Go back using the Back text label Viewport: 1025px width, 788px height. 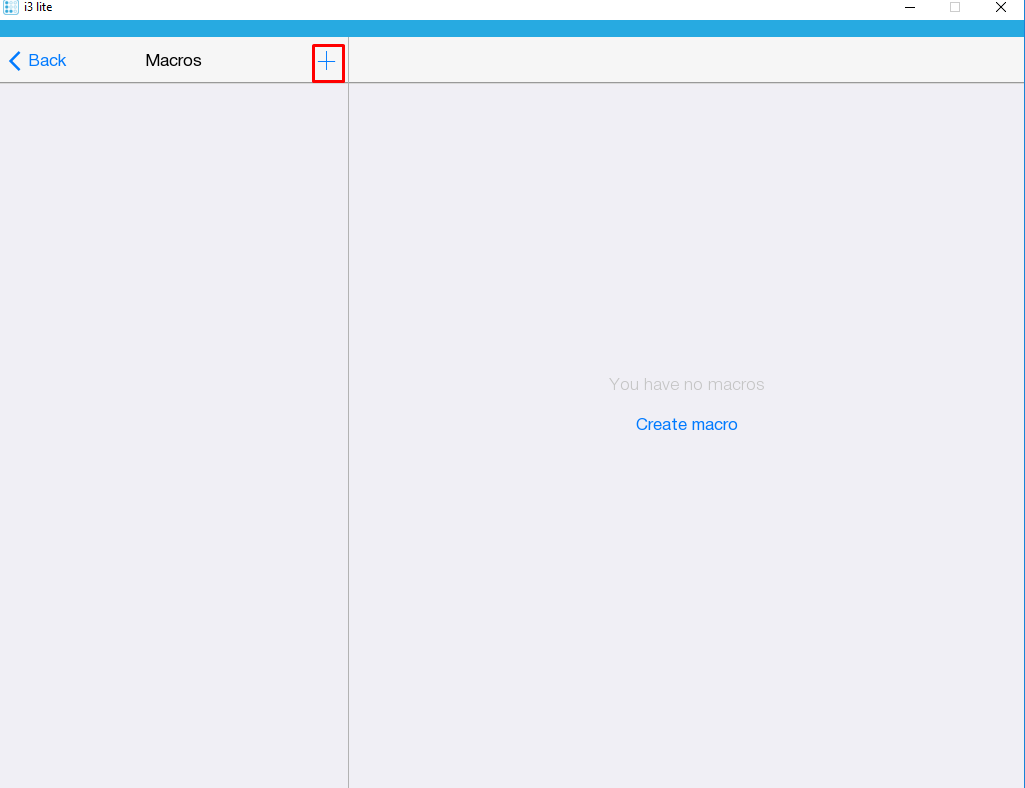pyautogui.click(x=46, y=61)
